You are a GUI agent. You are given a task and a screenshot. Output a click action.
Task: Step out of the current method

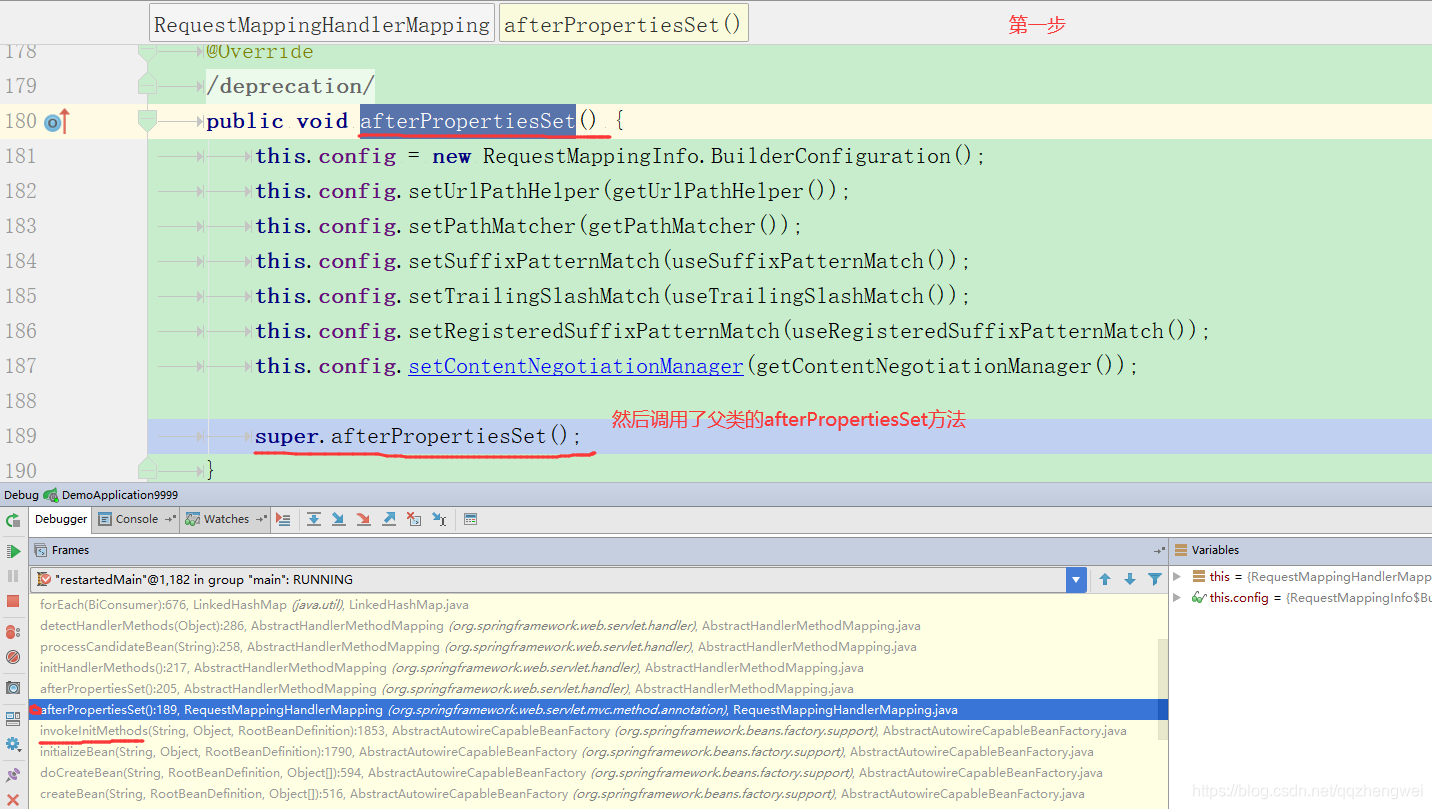[388, 519]
